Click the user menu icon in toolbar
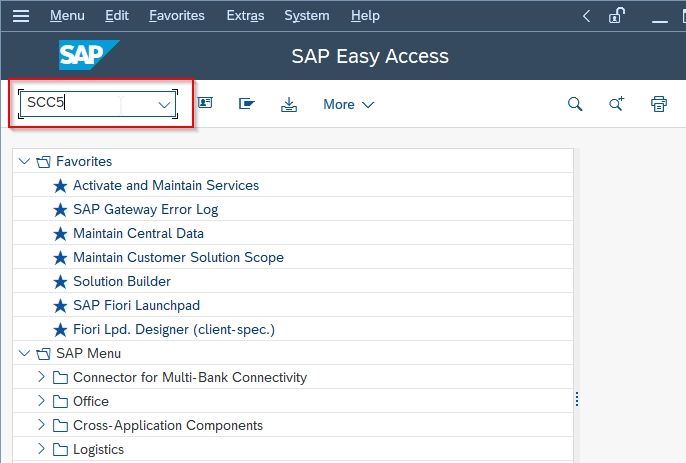The image size is (686, 463). pos(205,103)
